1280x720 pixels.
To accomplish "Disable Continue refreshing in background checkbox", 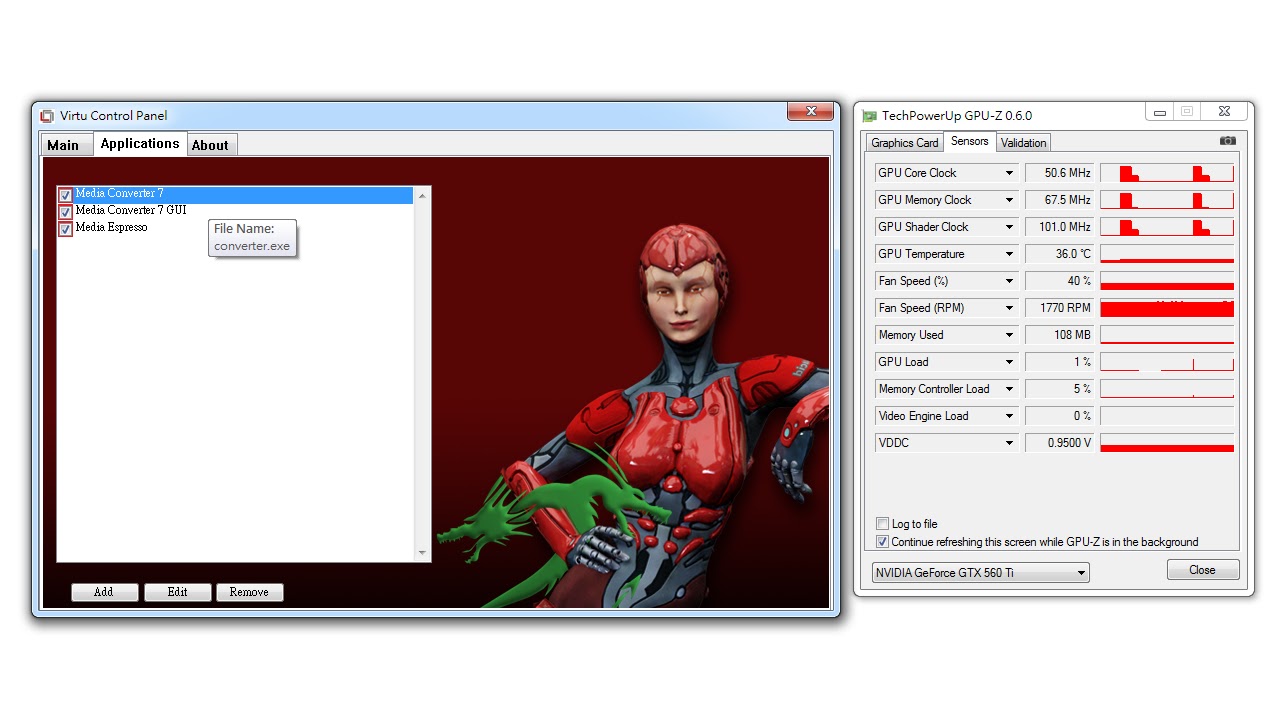I will (882, 542).
